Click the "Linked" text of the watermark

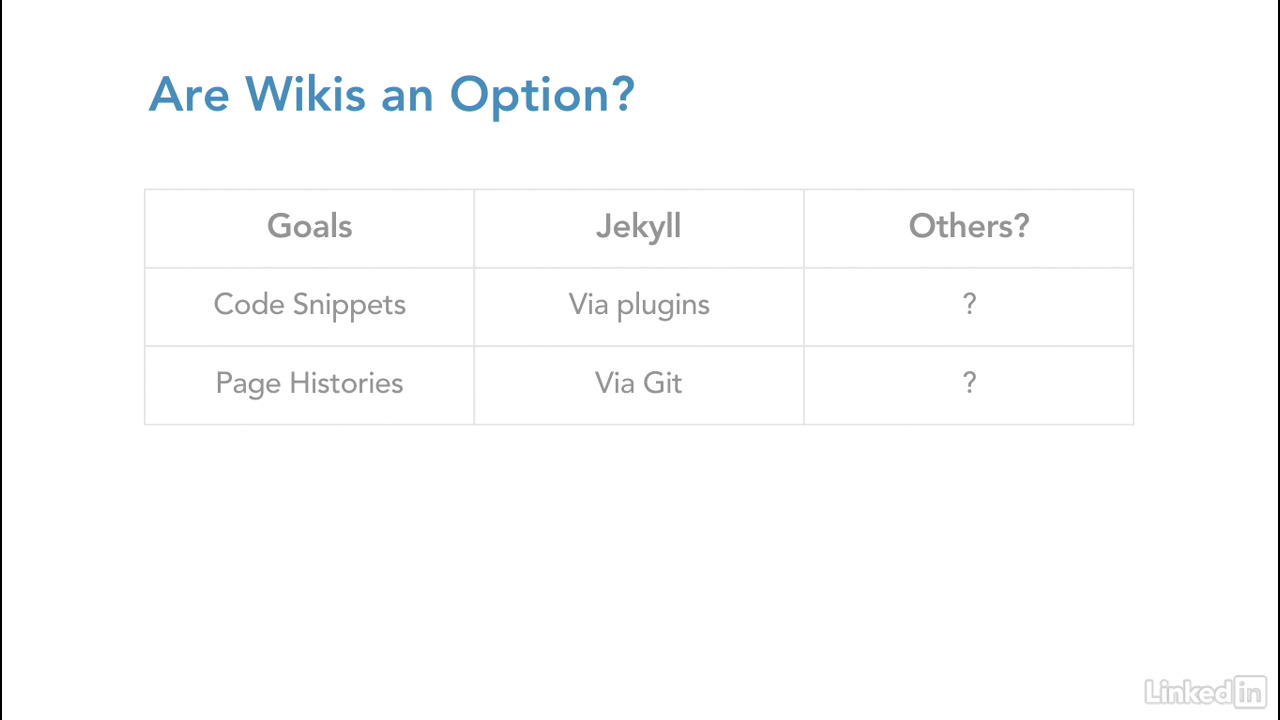(1189, 691)
